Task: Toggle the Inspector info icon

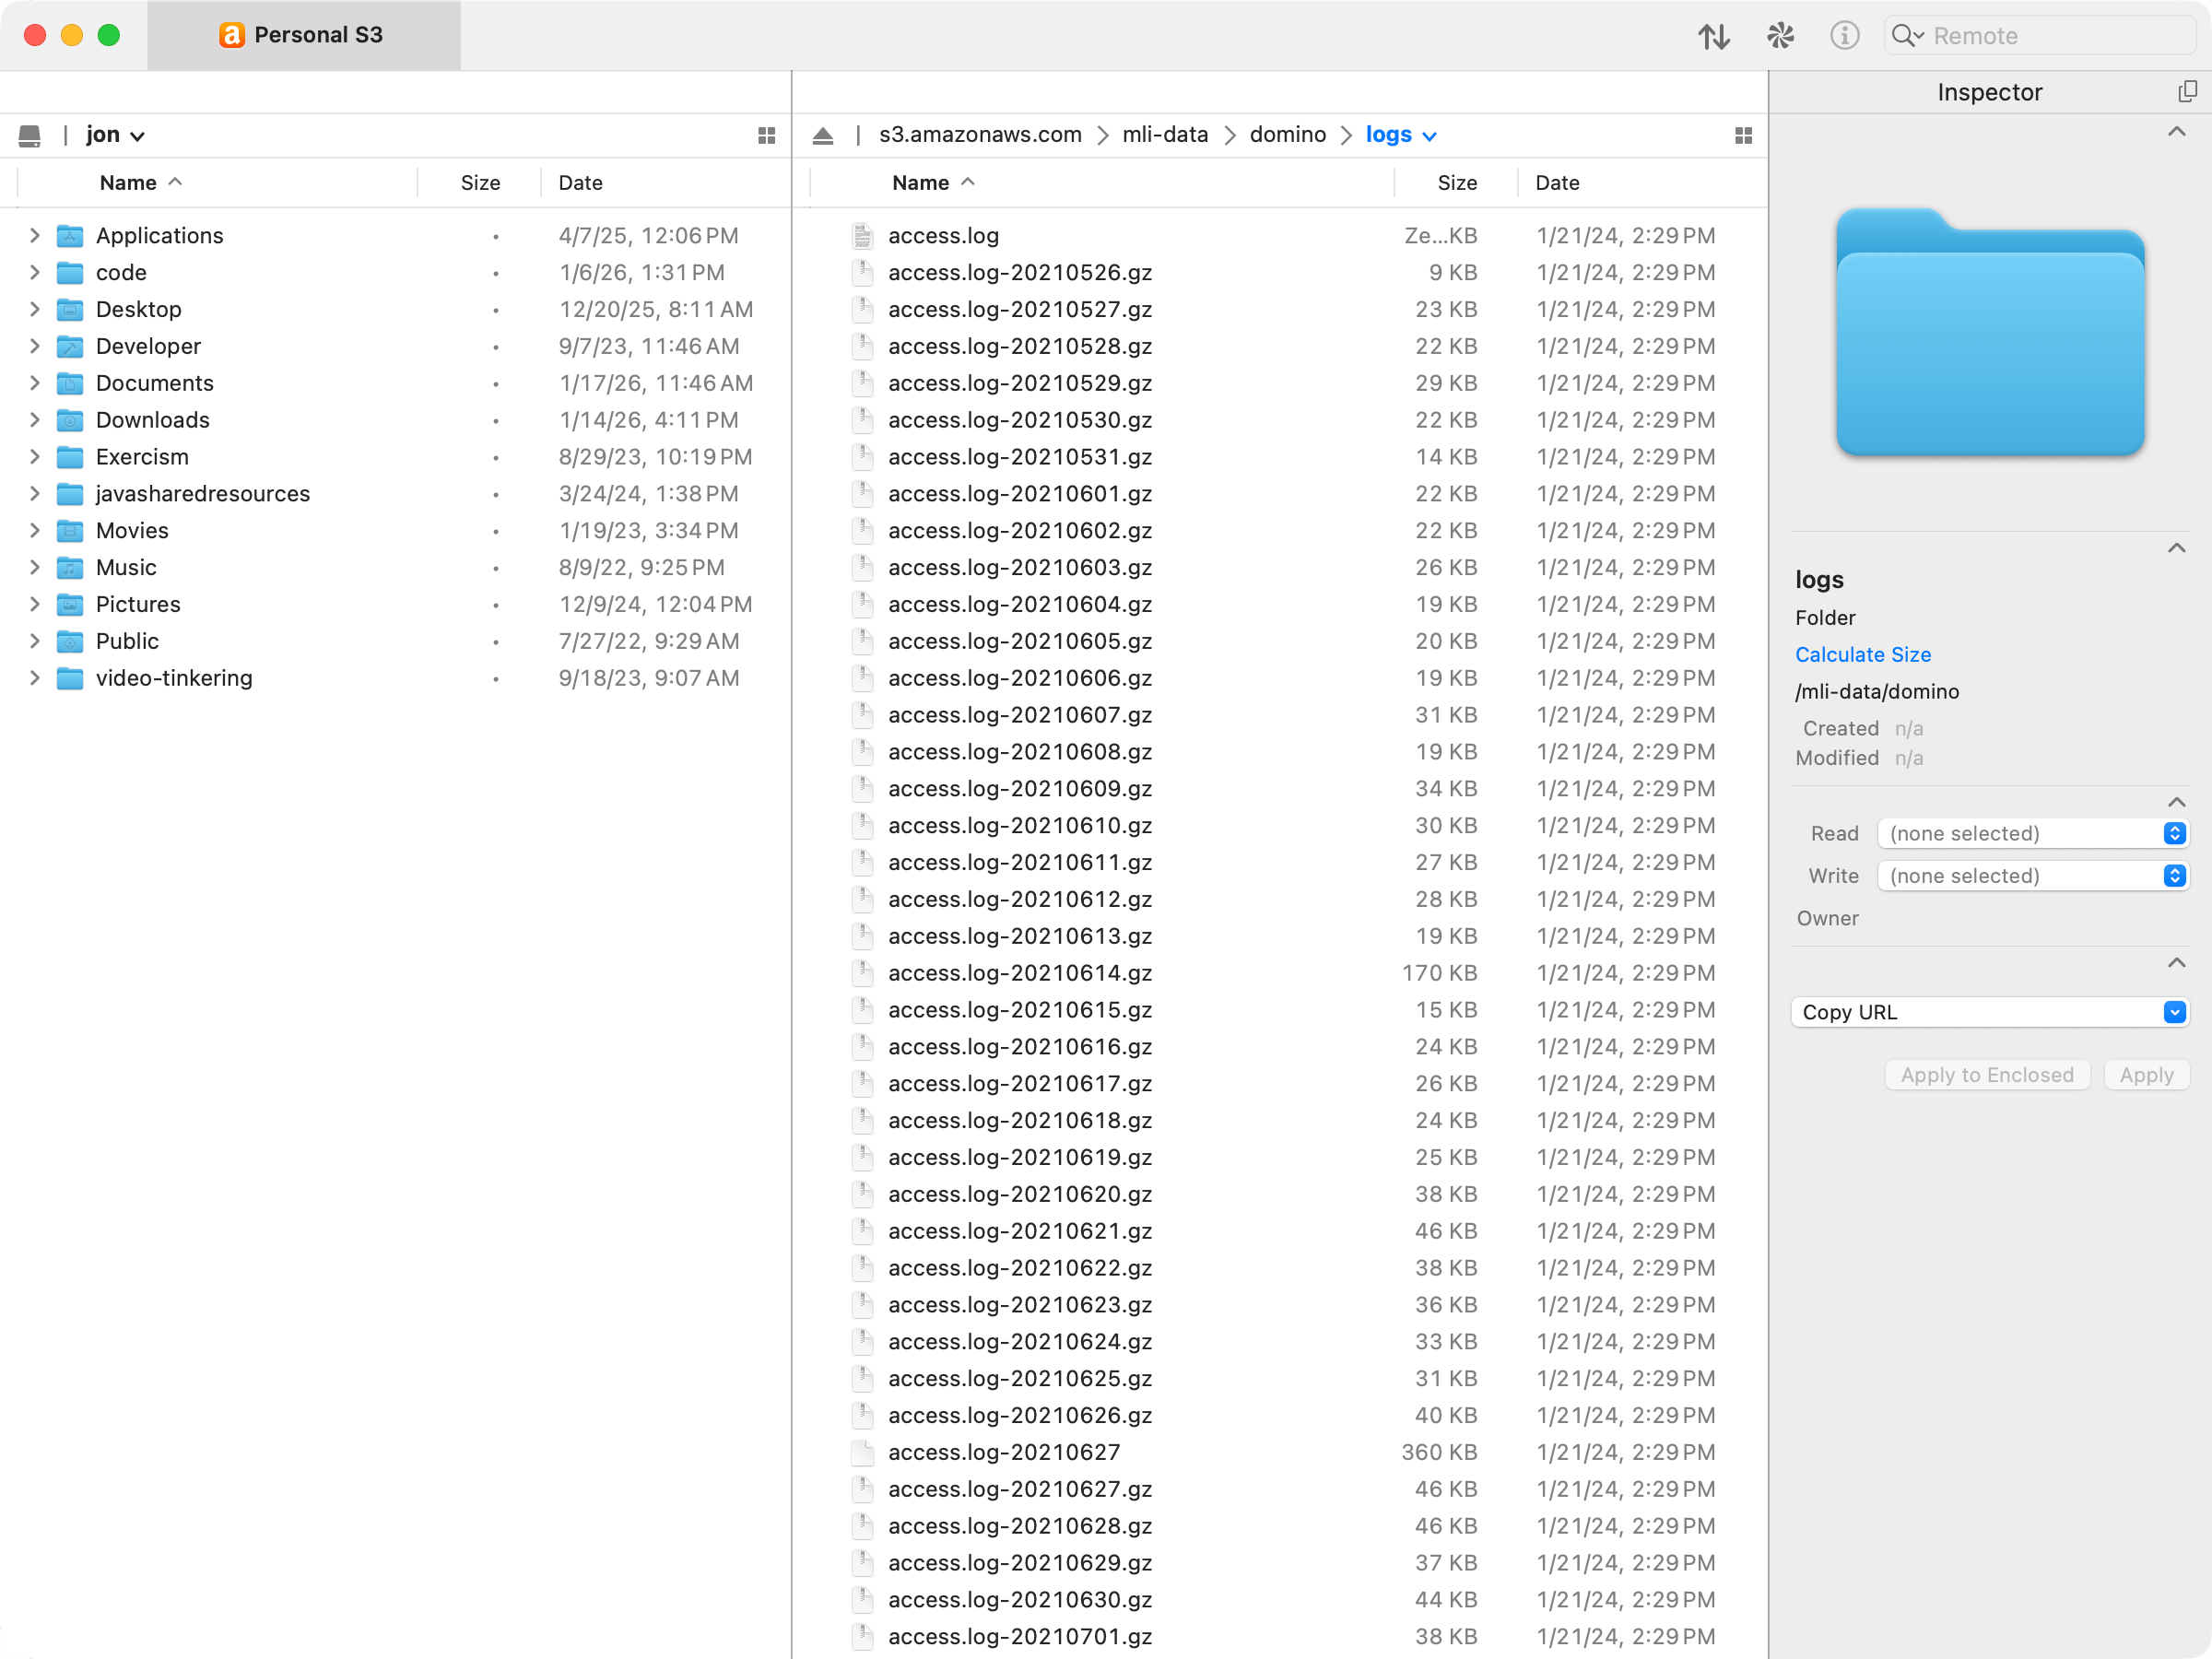Action: pos(1844,36)
